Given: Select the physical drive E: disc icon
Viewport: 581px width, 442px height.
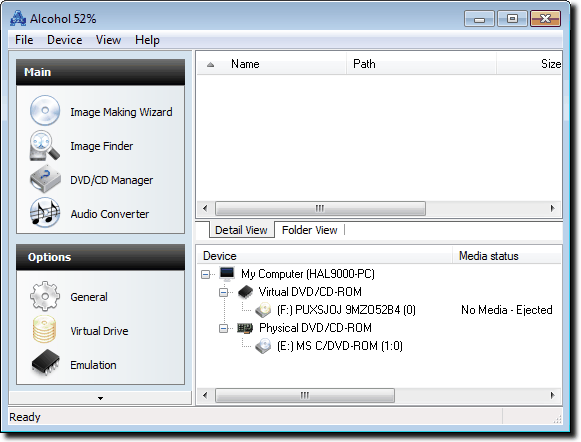Looking at the screenshot, I should tap(263, 346).
